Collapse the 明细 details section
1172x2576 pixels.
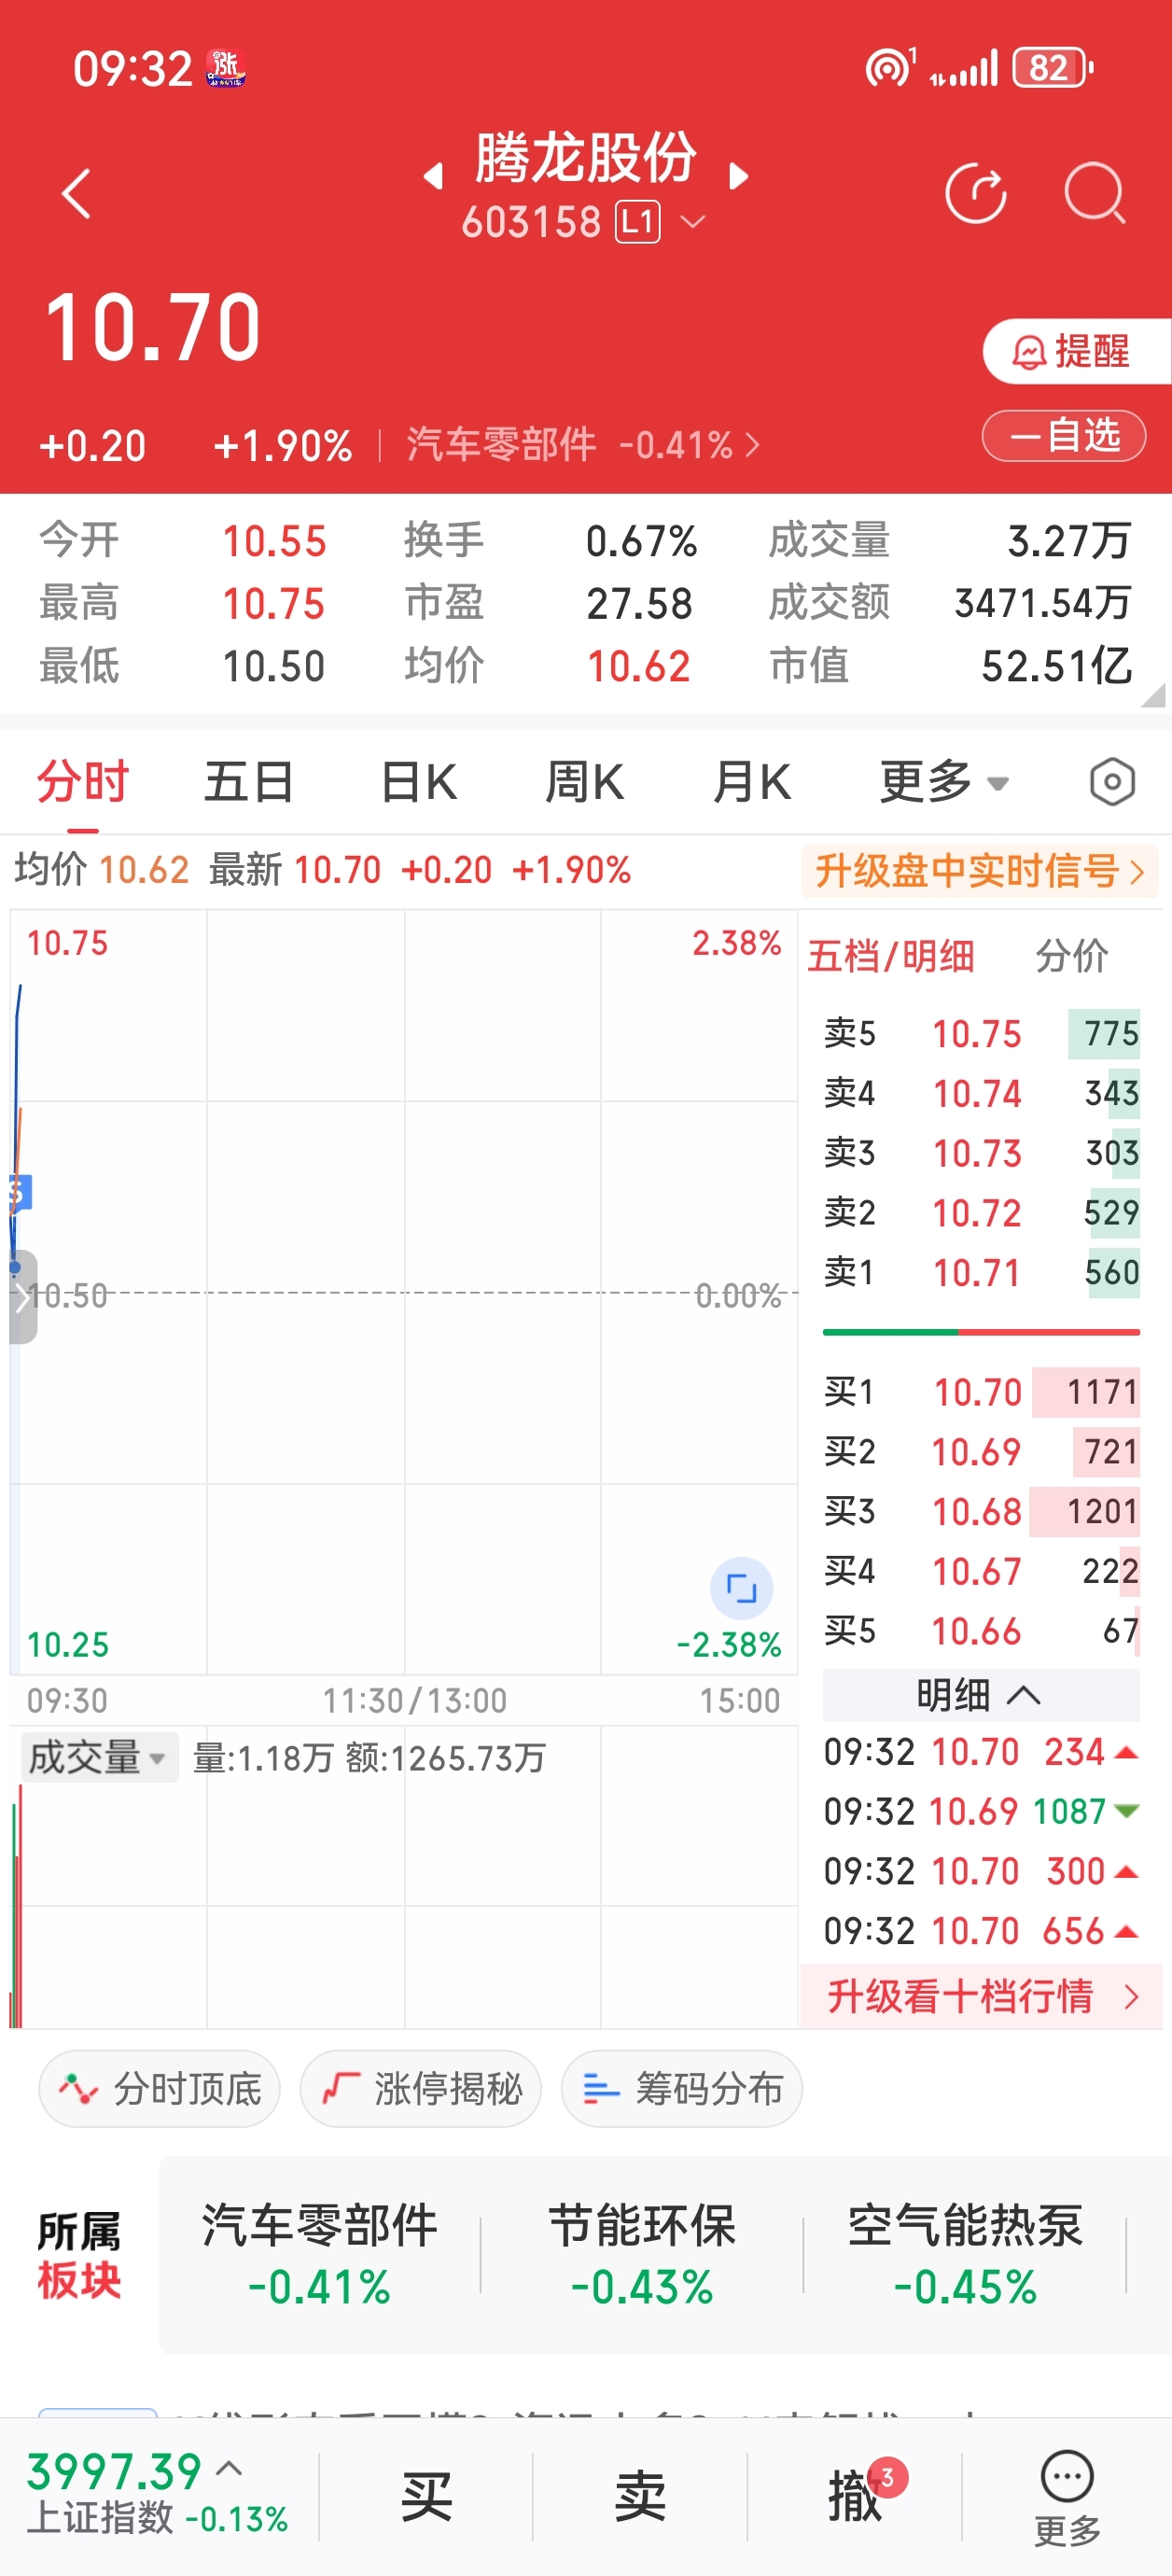point(981,1695)
